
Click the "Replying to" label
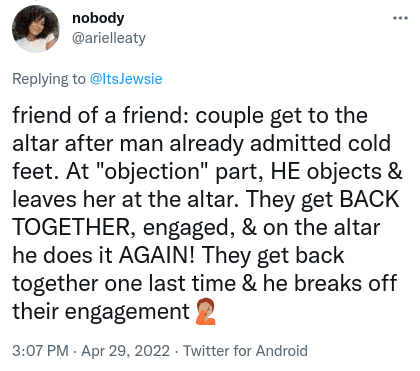[x=49, y=79]
